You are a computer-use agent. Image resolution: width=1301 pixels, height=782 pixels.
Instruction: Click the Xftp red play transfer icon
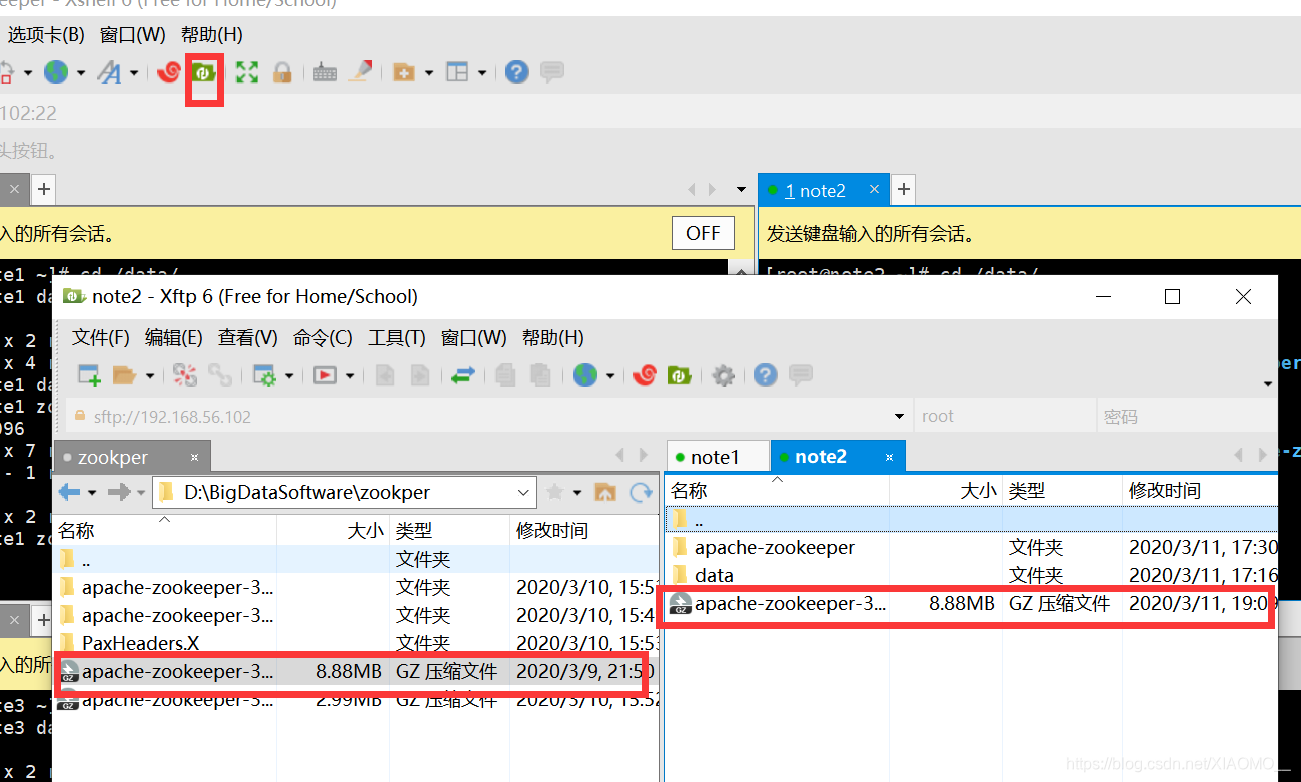pos(324,375)
